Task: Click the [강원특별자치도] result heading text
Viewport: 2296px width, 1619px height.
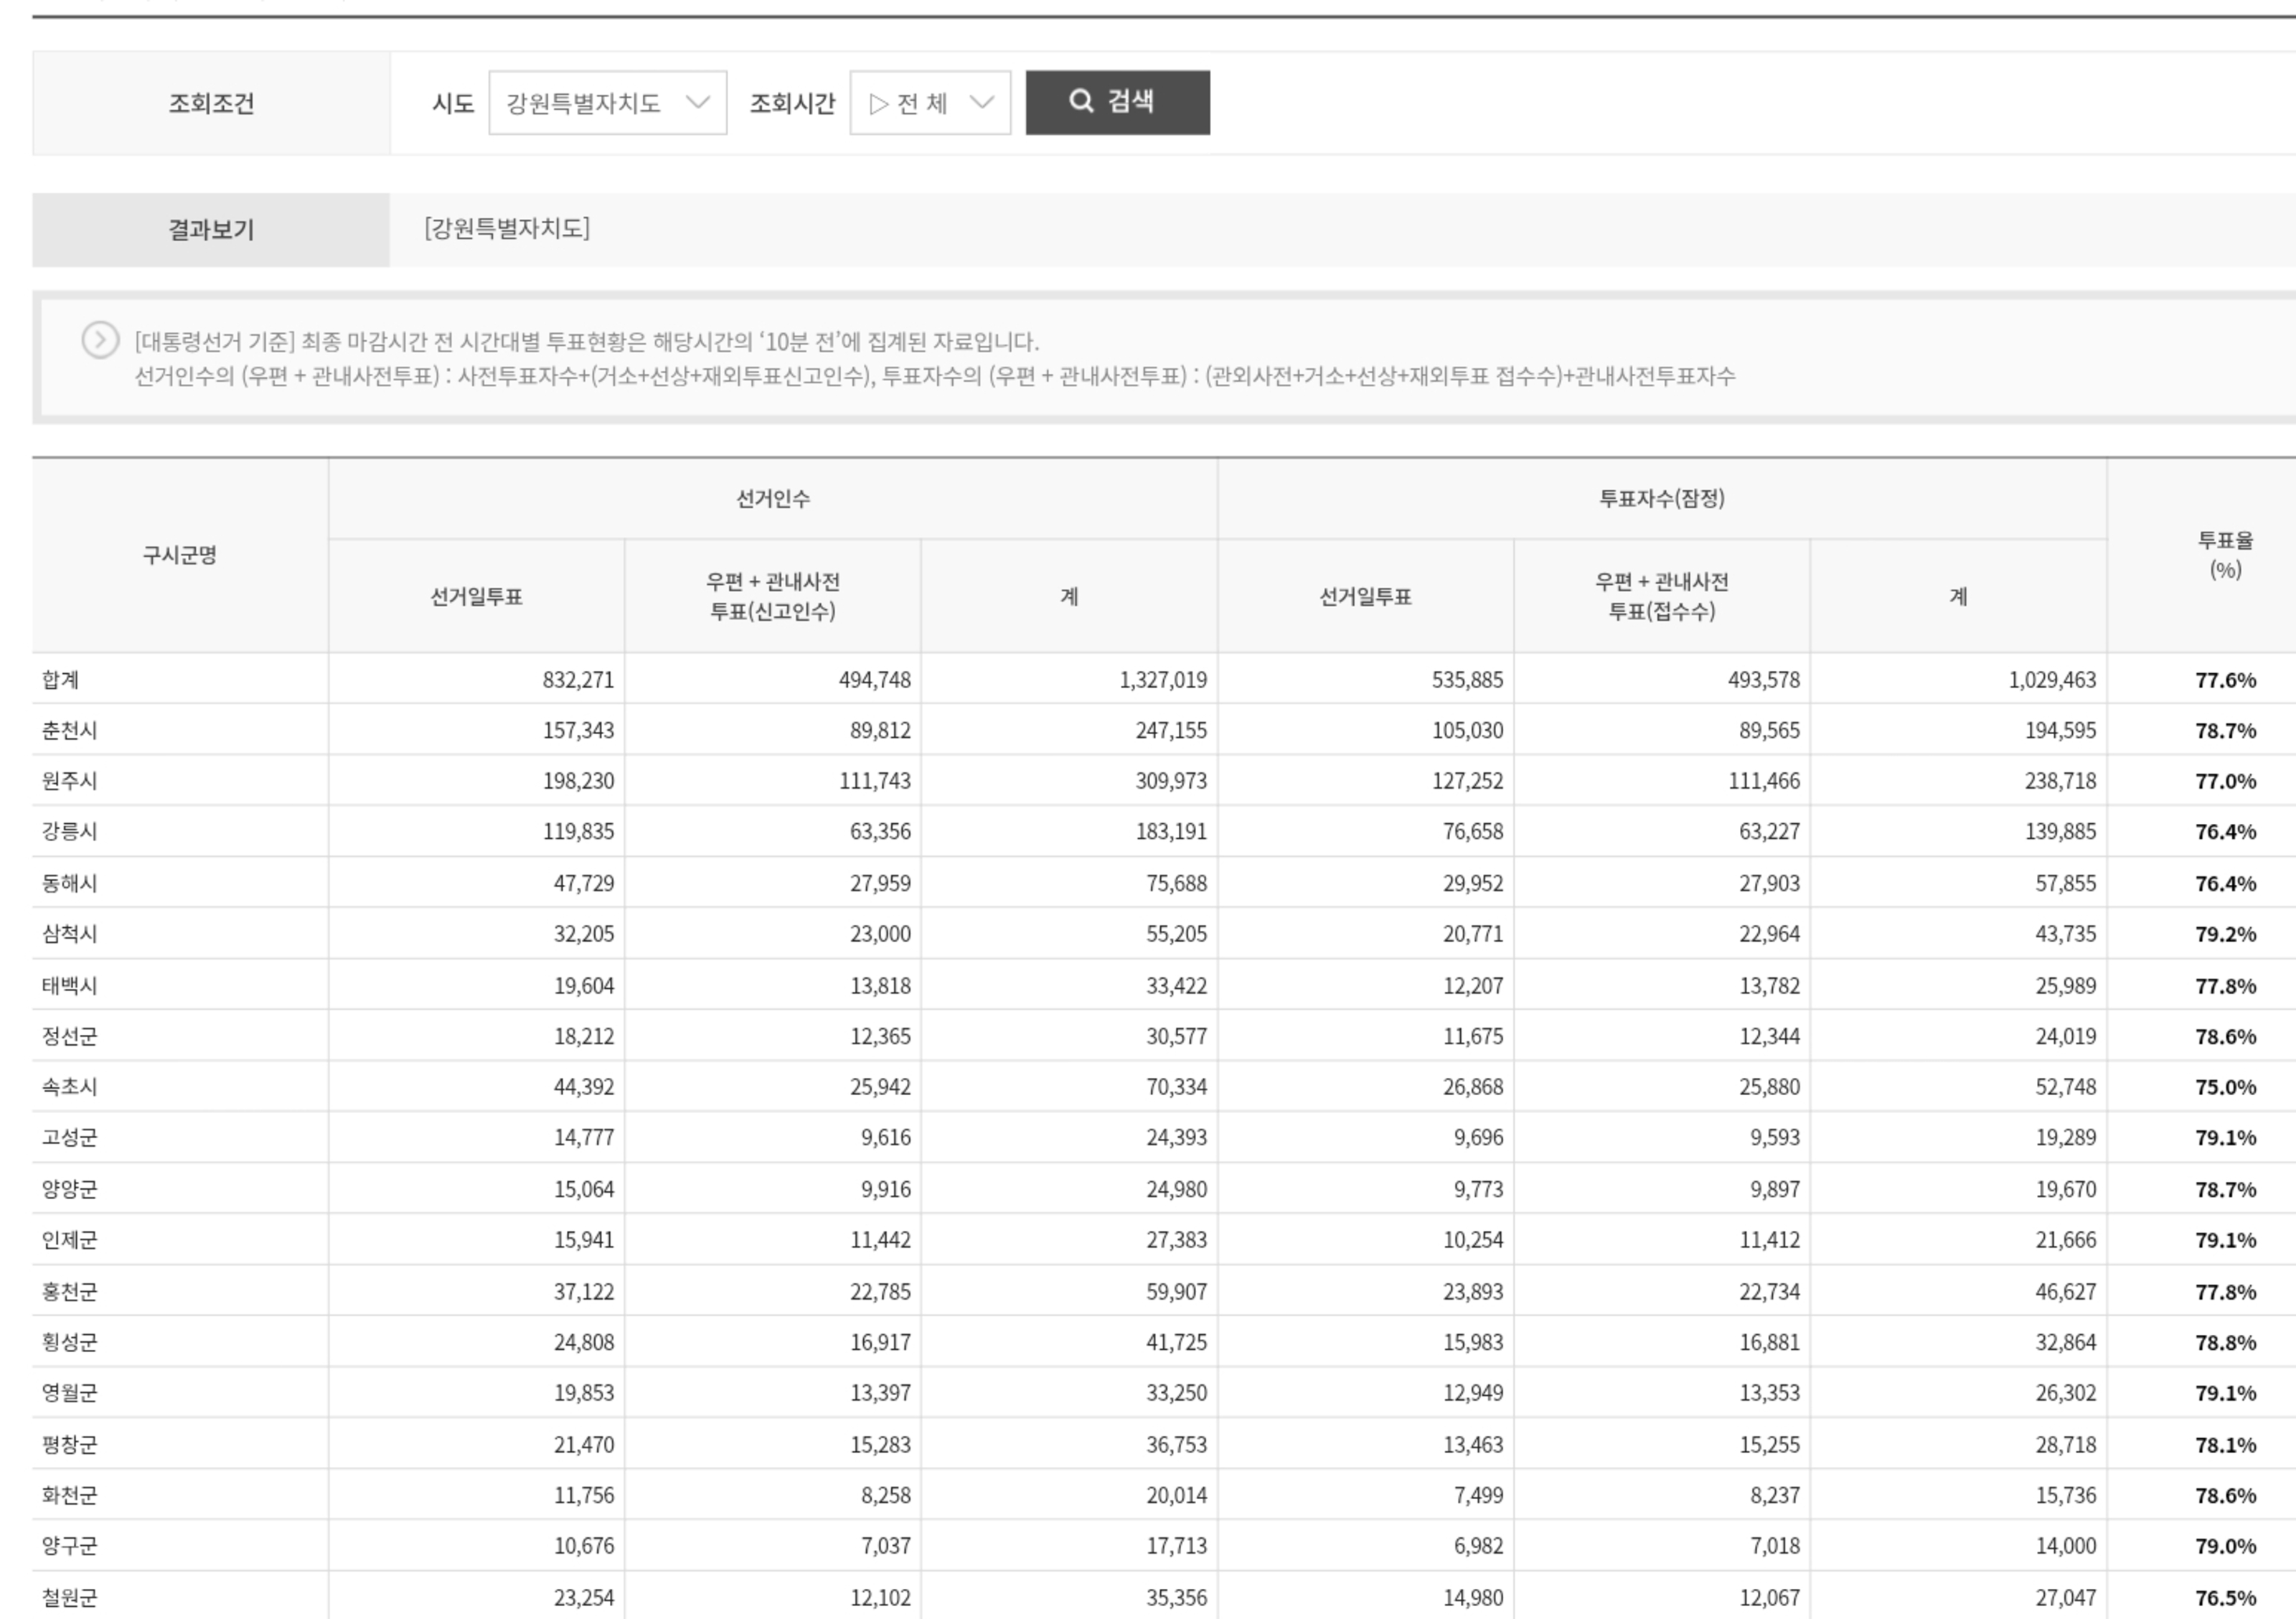Action: tap(507, 229)
